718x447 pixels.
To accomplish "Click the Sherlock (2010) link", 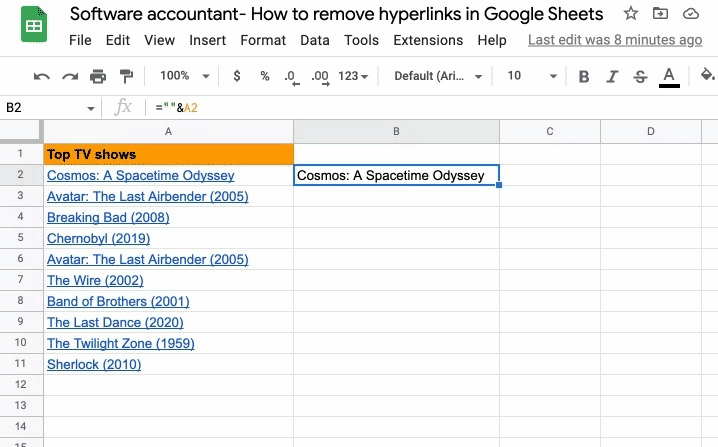I will tap(94, 365).
